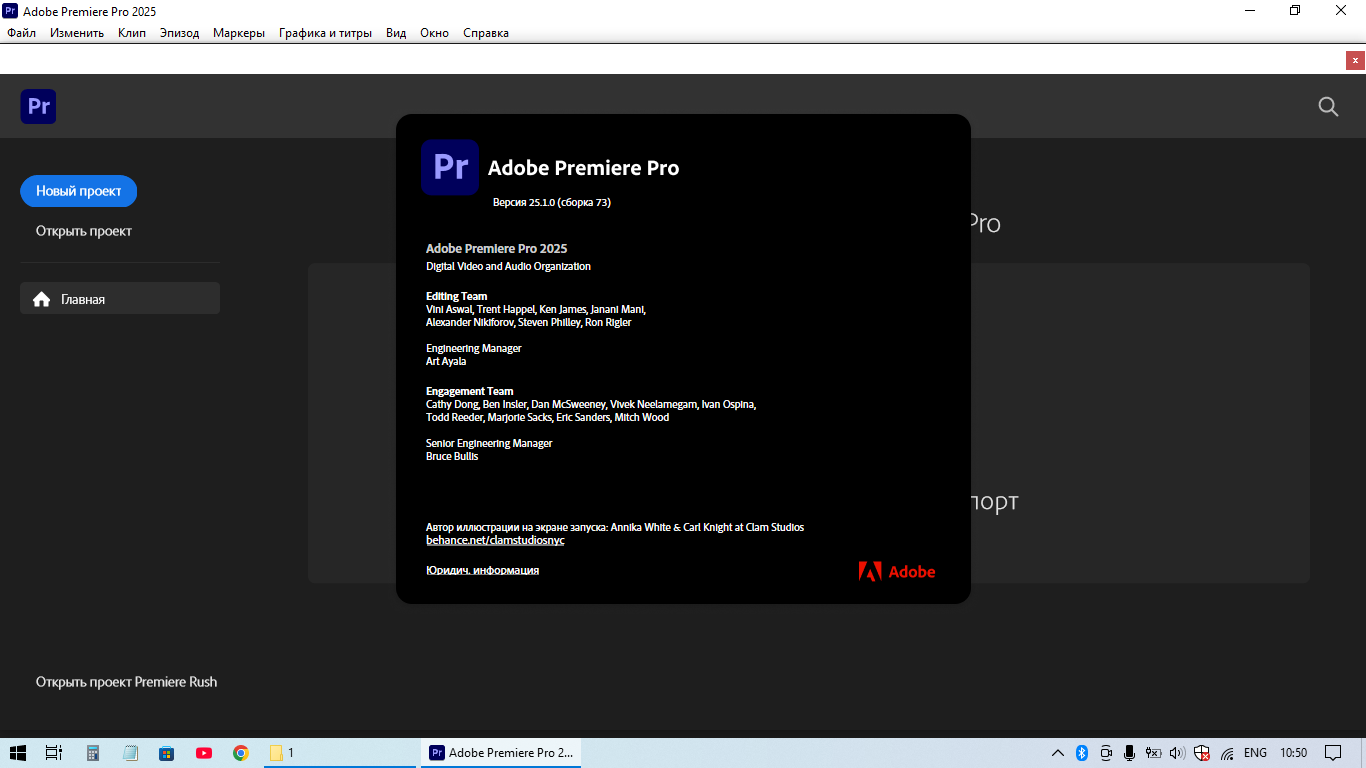Open the Файл menu
1366x768 pixels.
point(21,33)
